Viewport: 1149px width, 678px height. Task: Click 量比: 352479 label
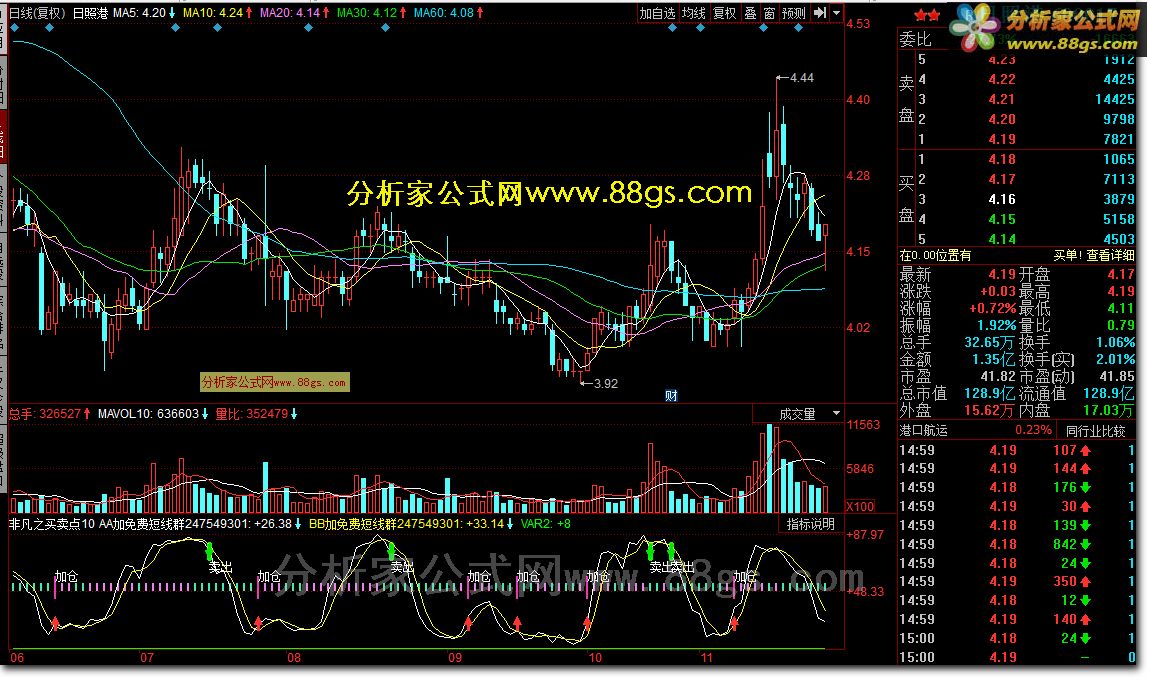coord(251,413)
